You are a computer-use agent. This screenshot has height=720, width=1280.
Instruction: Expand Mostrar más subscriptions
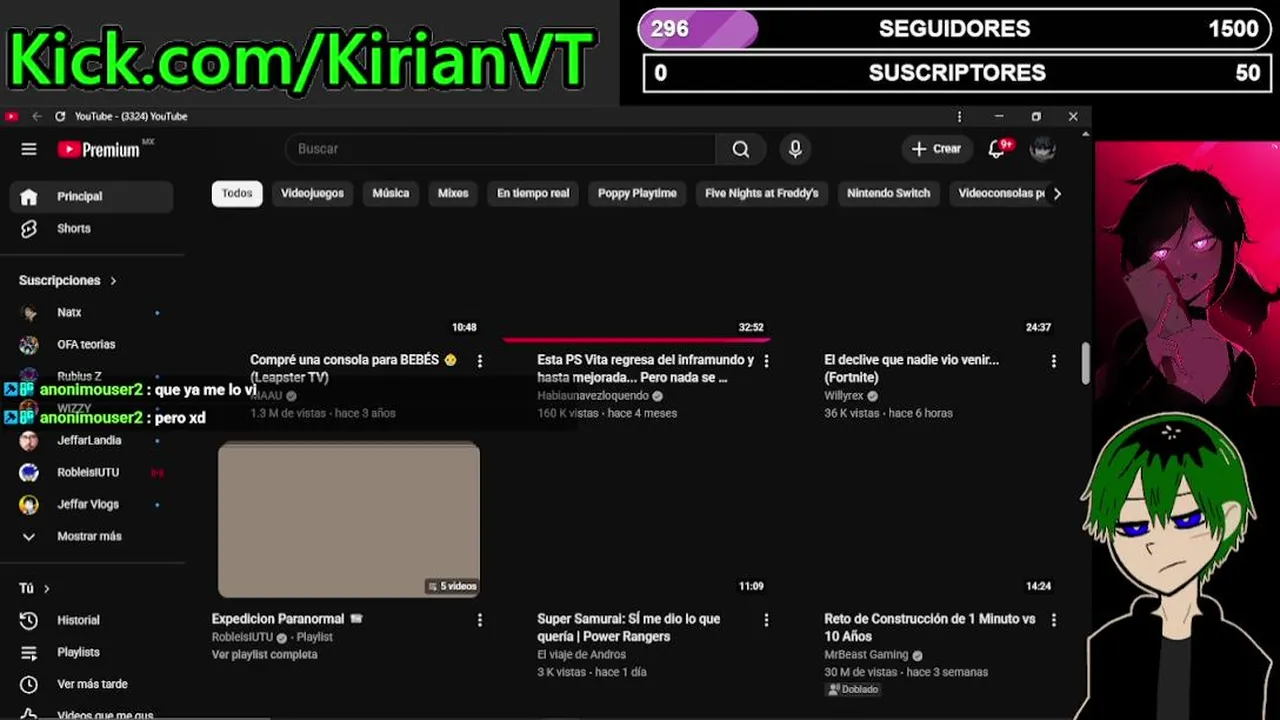(91, 537)
